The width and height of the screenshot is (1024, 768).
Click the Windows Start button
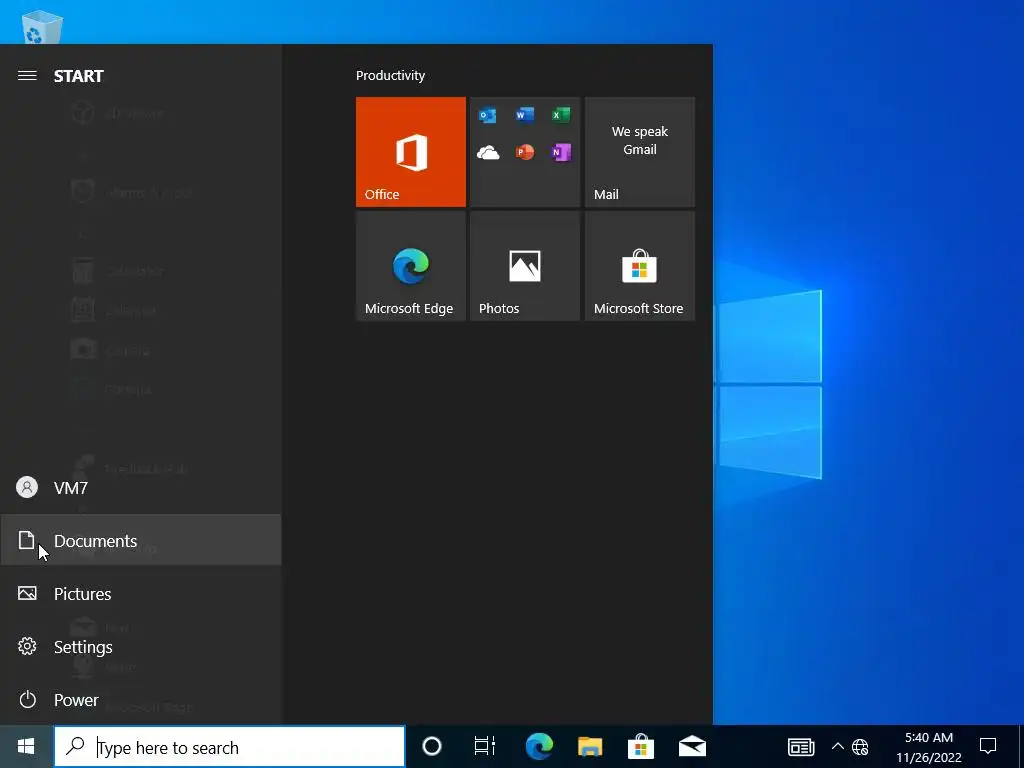pyautogui.click(x=26, y=746)
